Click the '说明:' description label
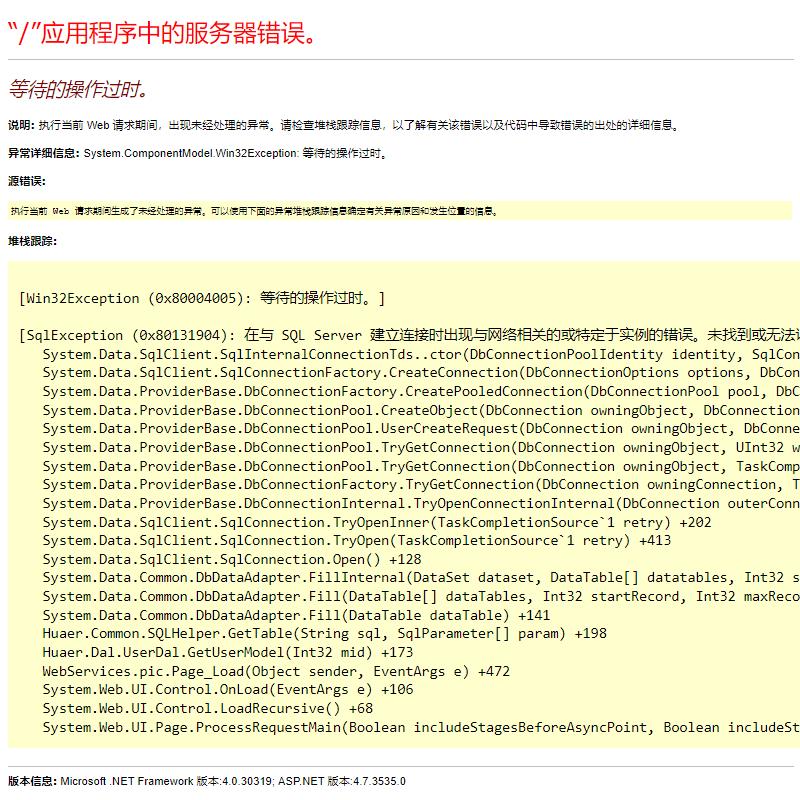The image size is (800, 800). point(21,126)
